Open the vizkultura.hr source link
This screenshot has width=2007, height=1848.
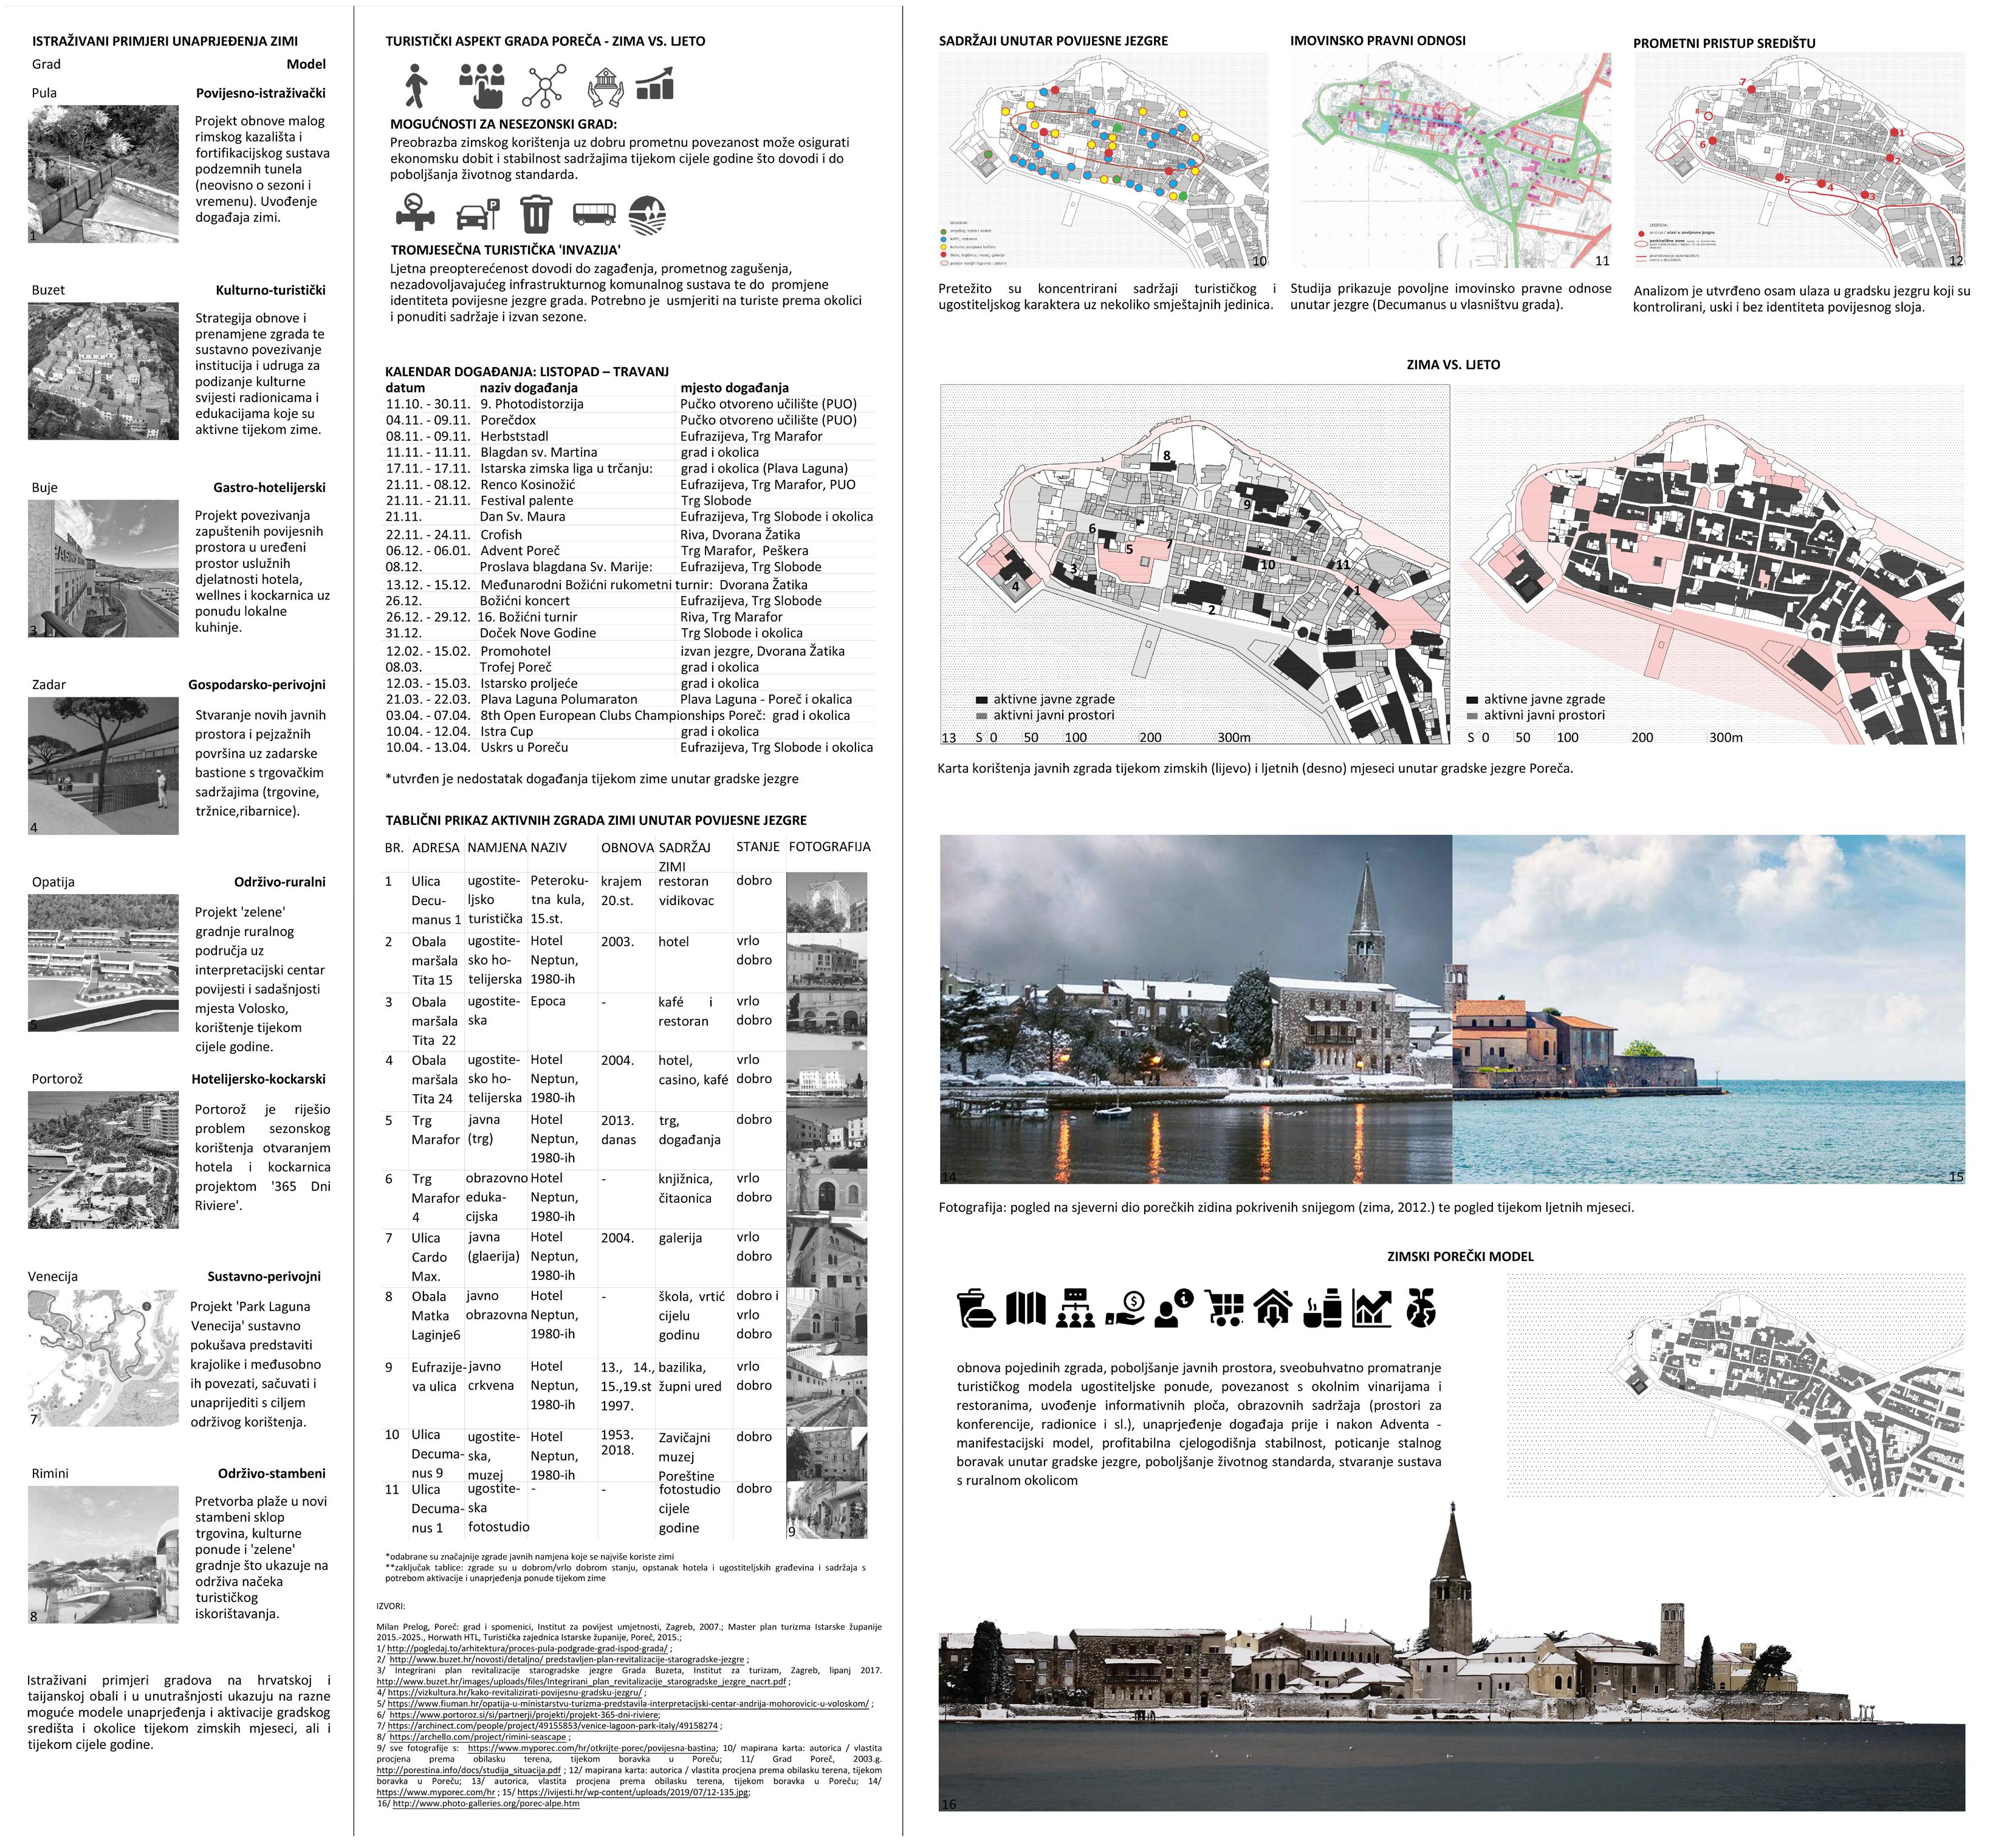[515, 1692]
